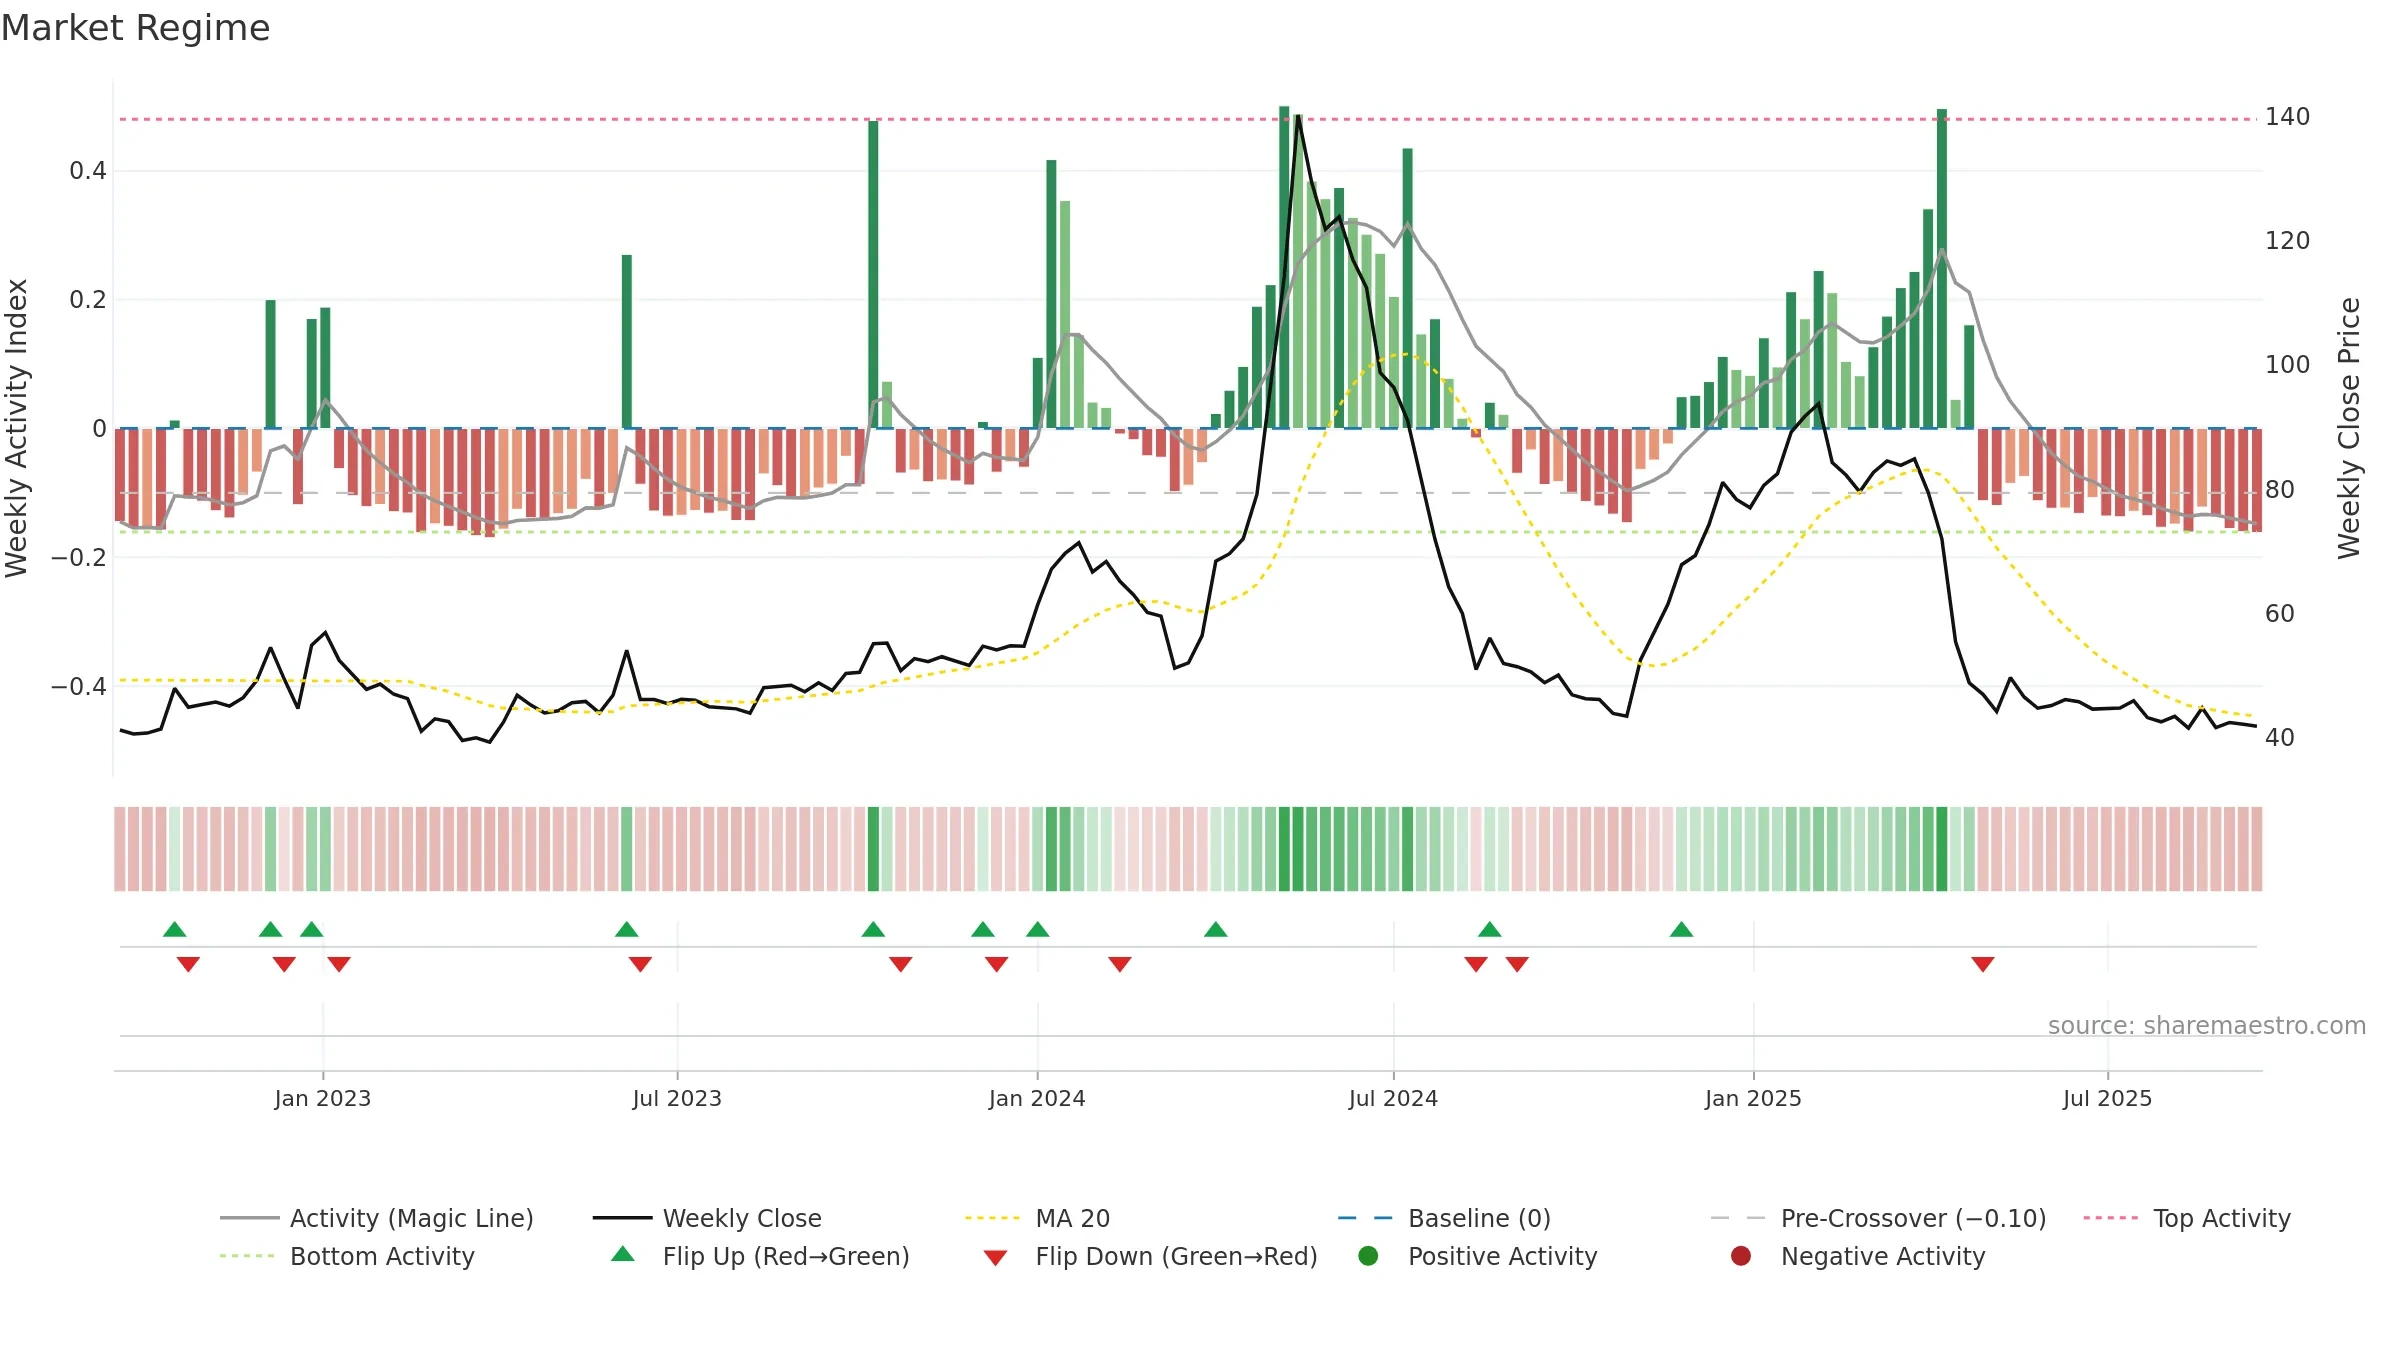
Task: Click the Weekly Activity Index axis title
Action: [x=16, y=428]
